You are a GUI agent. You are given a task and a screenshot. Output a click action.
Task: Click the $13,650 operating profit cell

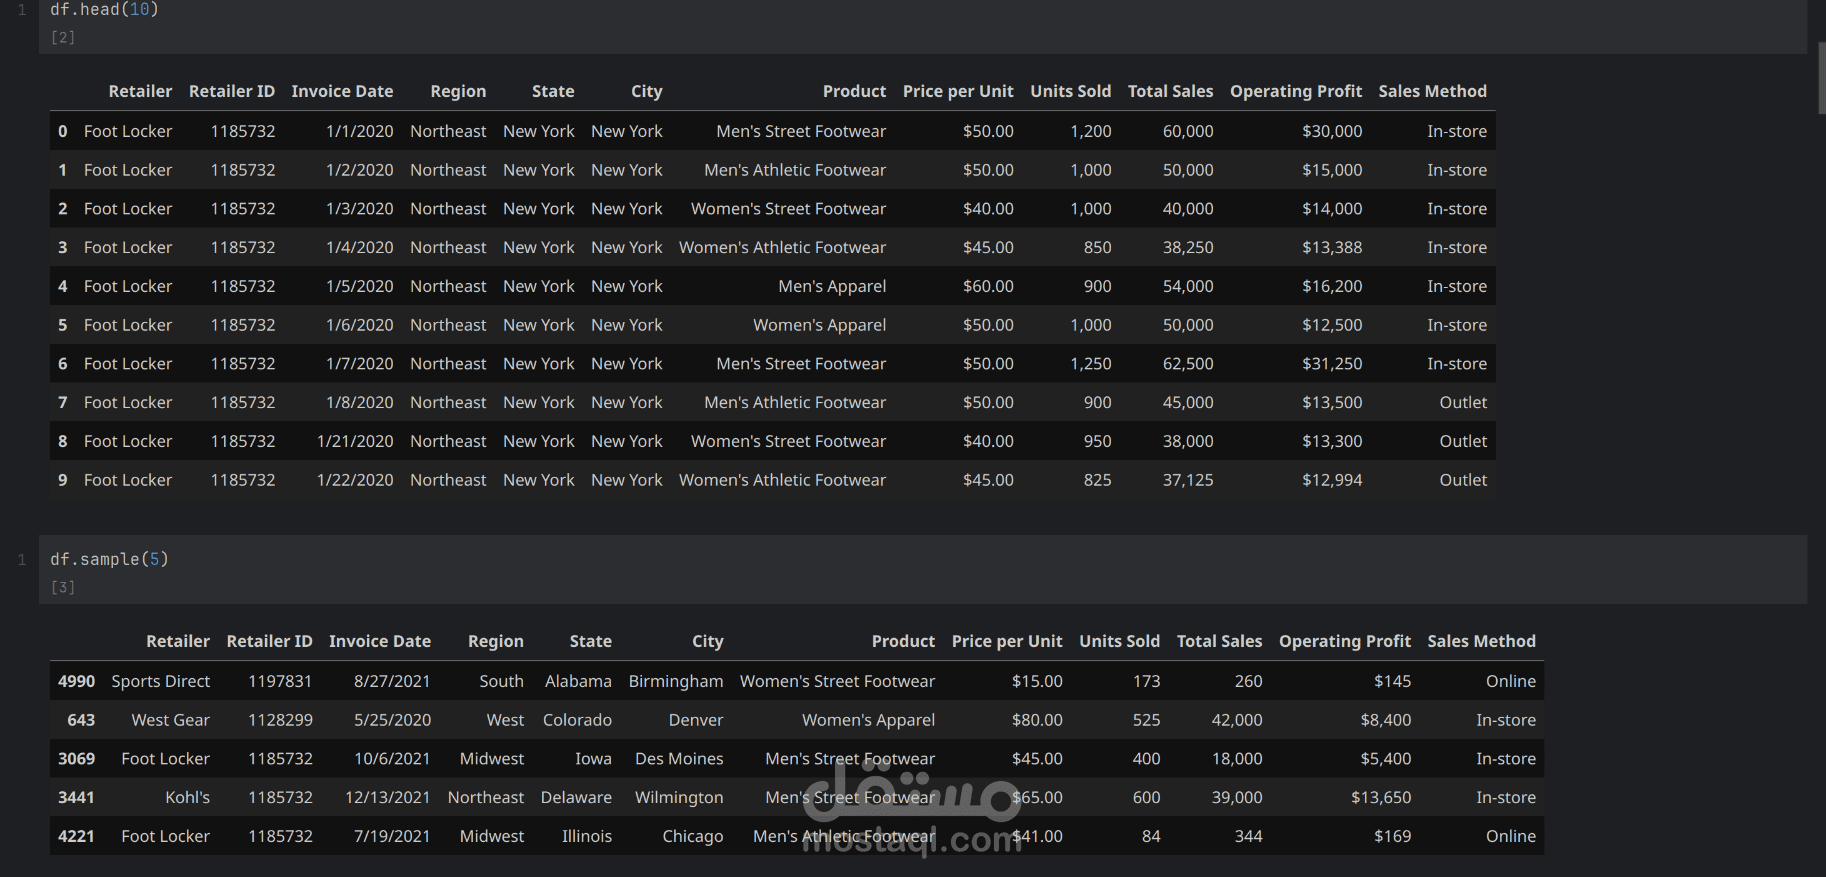[x=1381, y=797]
